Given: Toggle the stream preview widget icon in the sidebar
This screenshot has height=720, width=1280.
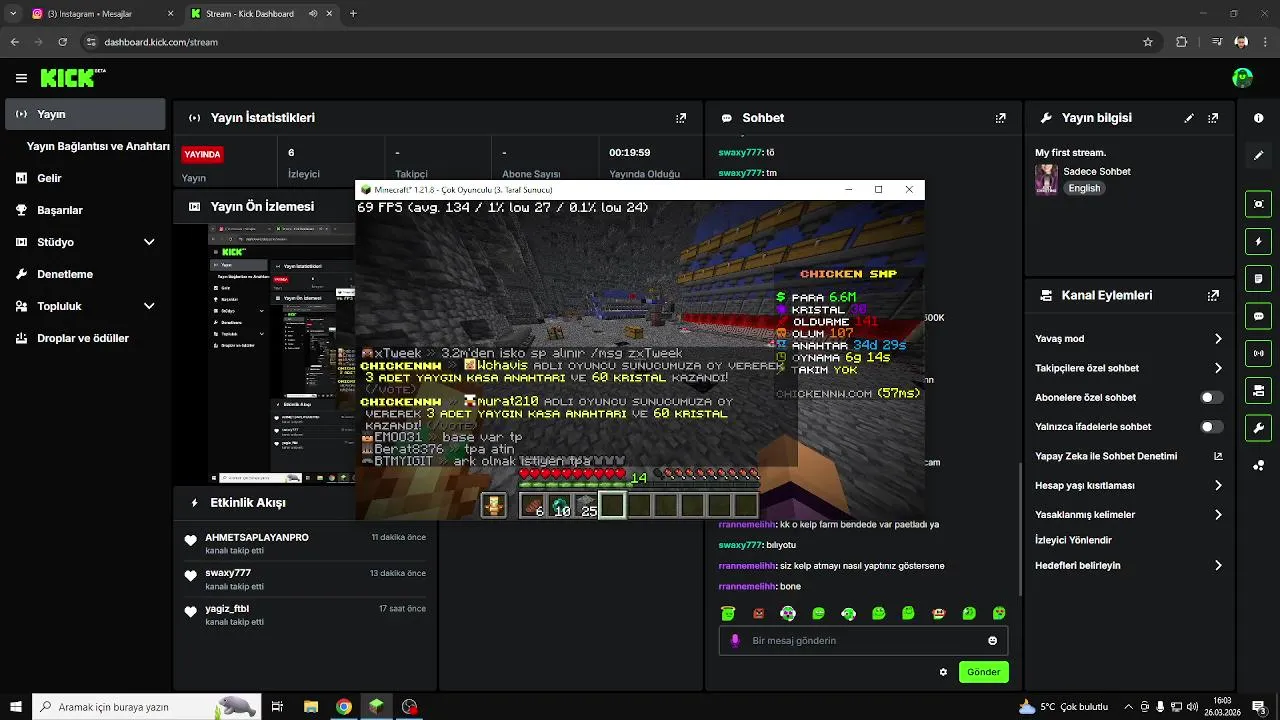Looking at the screenshot, I should 1259,204.
